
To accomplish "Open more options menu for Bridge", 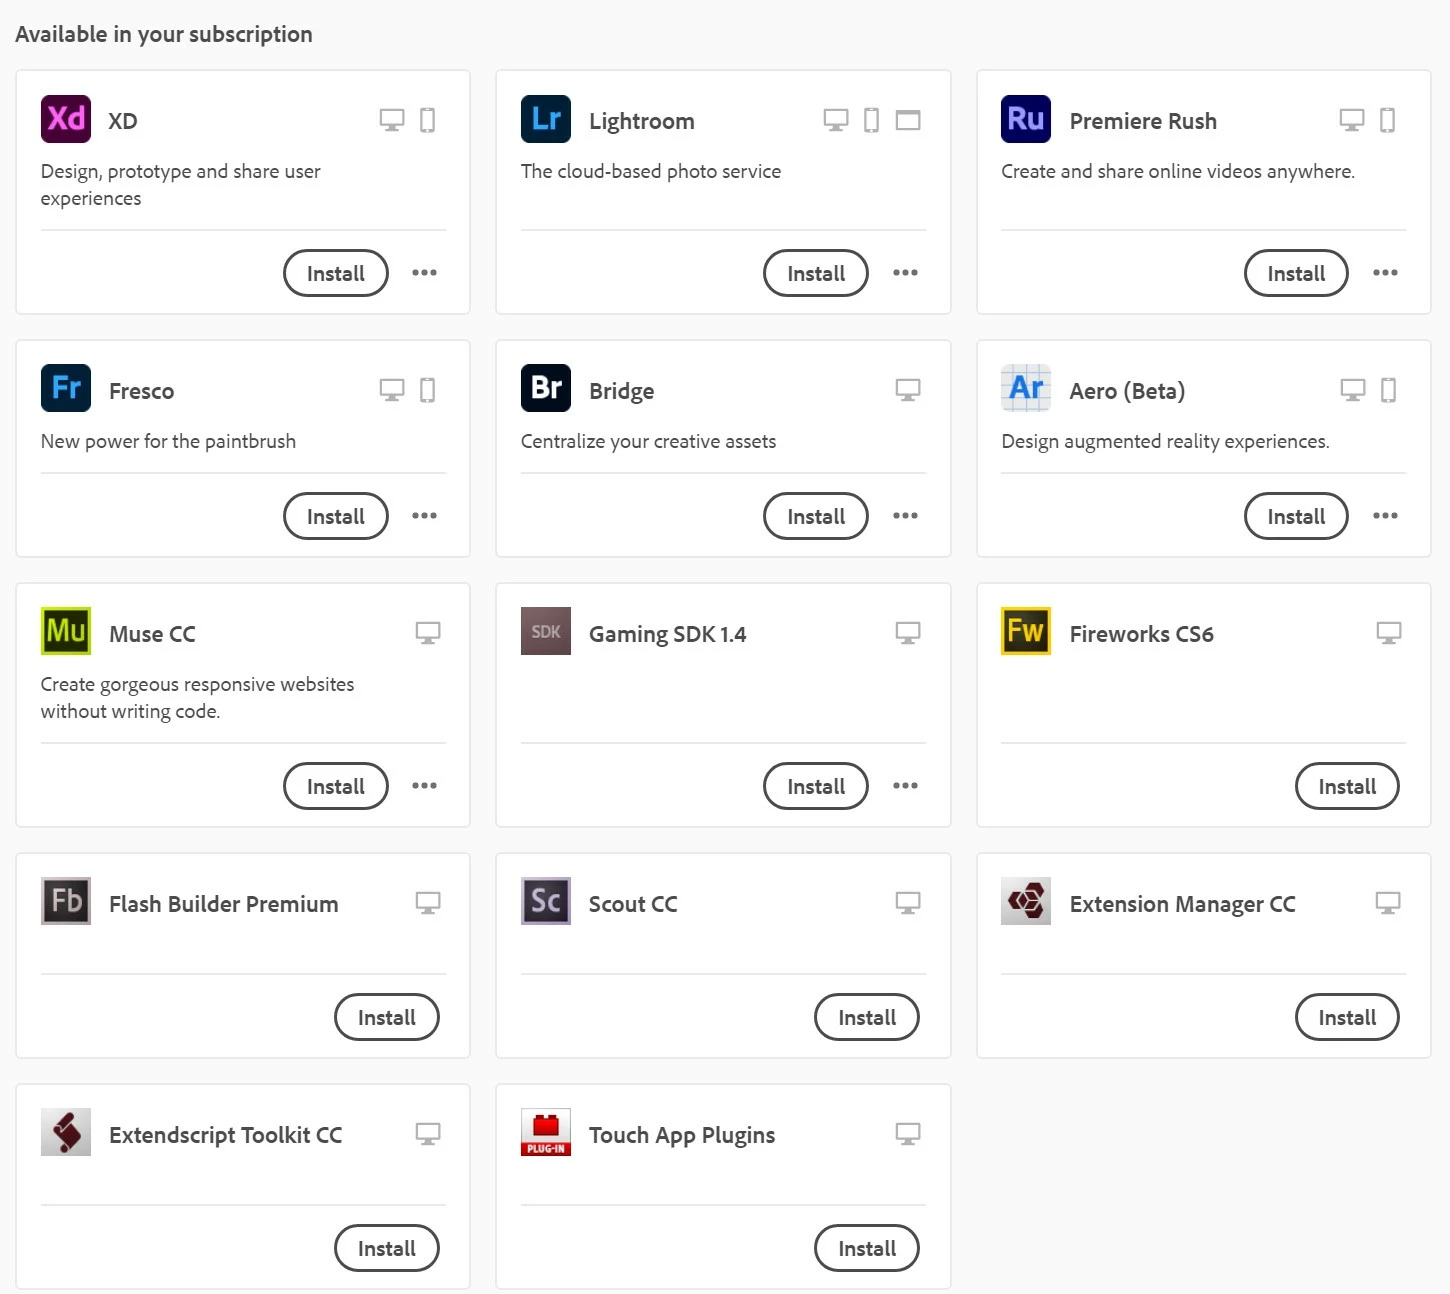I will click(905, 516).
